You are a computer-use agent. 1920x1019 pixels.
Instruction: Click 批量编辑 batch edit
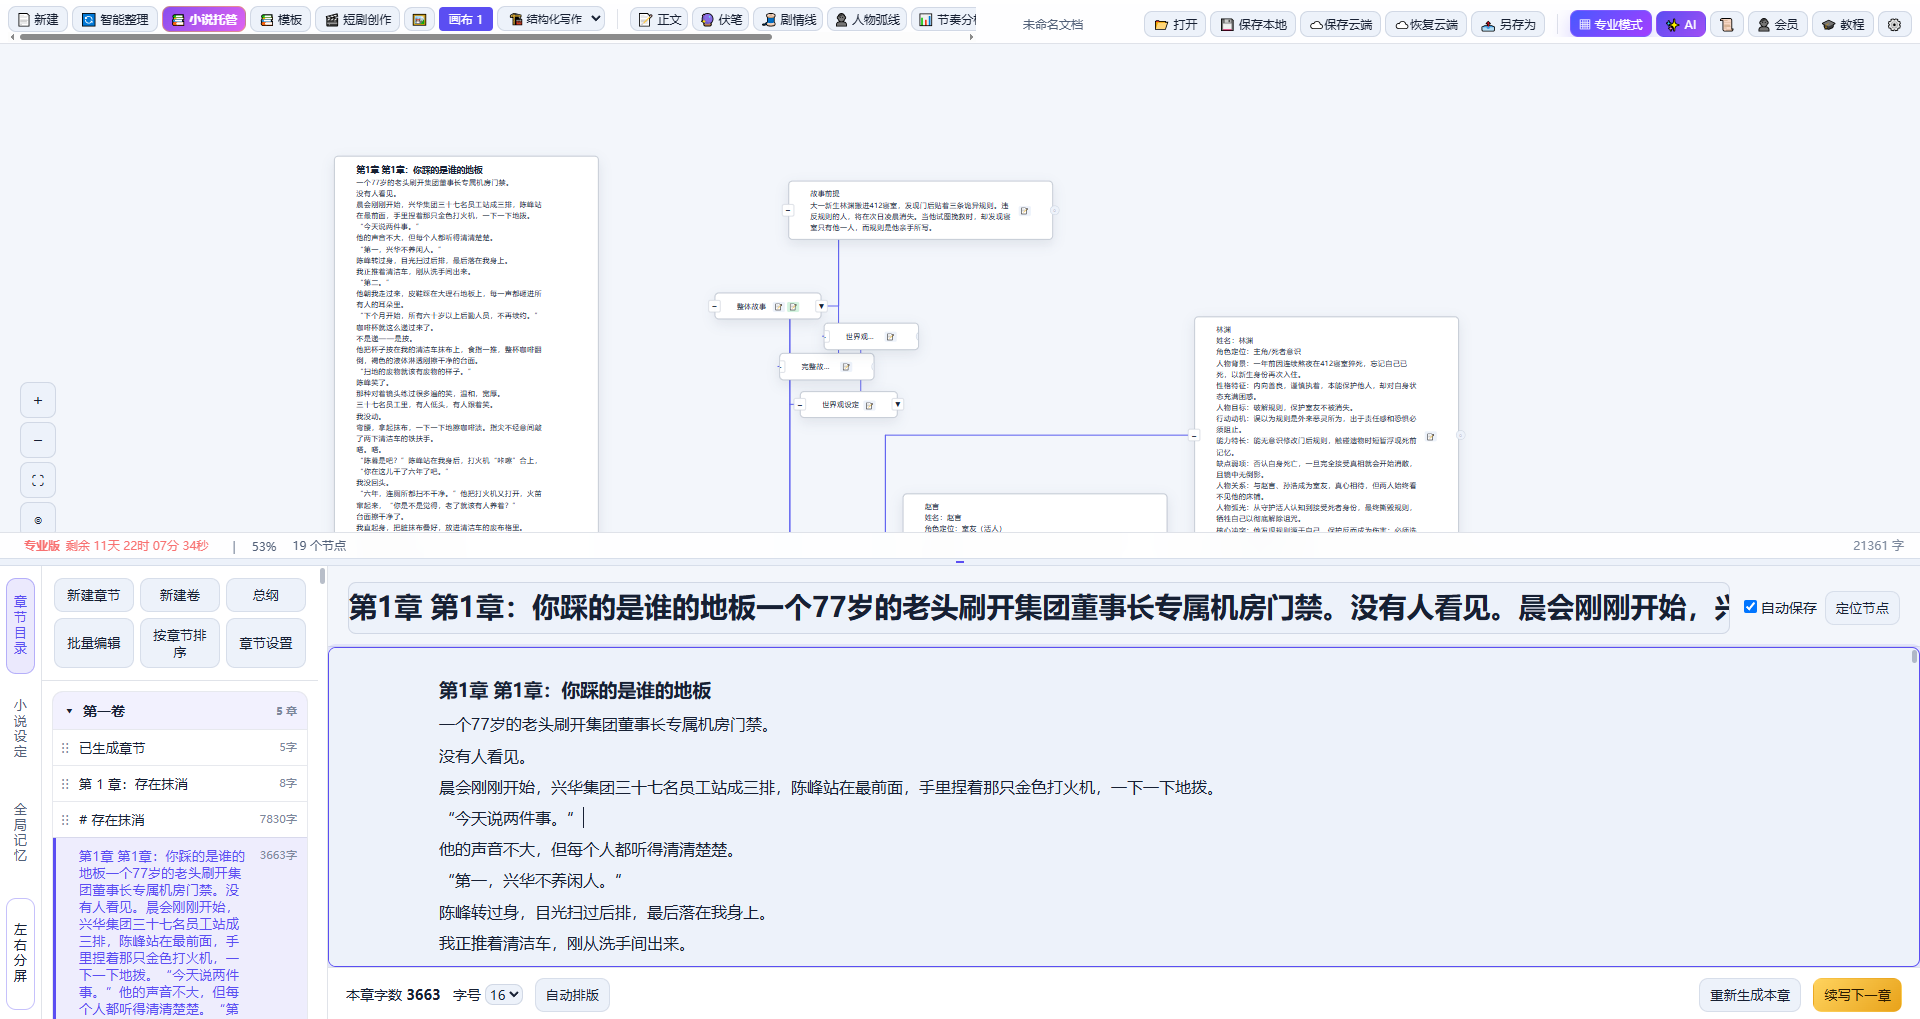pyautogui.click(x=93, y=643)
